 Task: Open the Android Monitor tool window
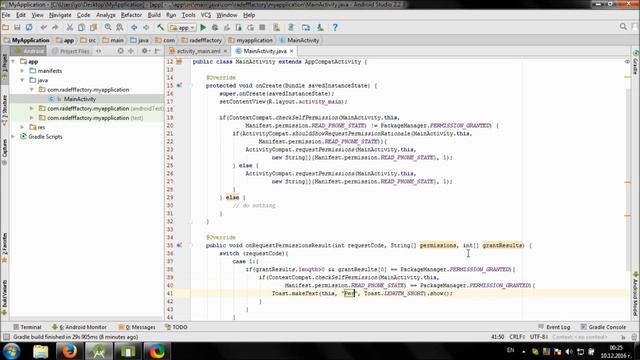80,327
